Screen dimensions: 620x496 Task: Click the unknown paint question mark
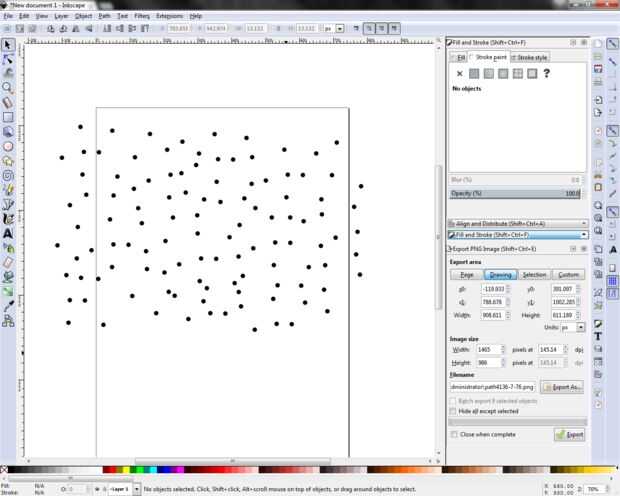tap(546, 74)
